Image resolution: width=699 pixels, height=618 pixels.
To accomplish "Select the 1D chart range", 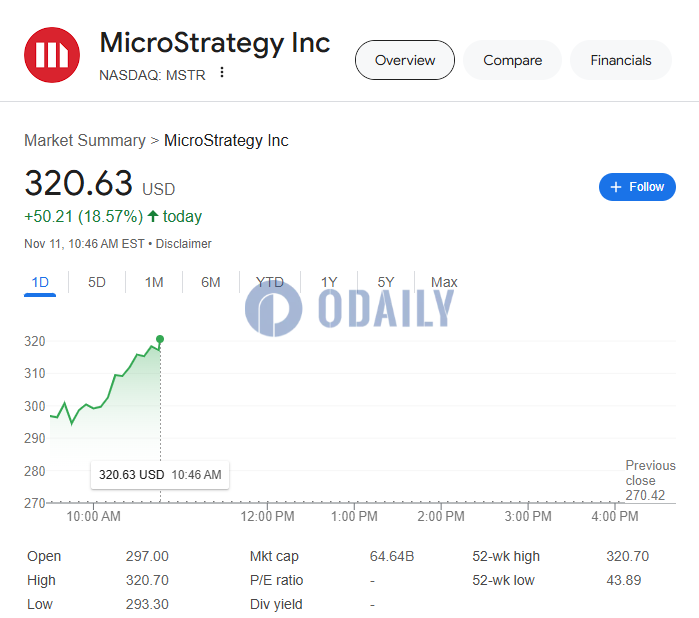I will click(x=40, y=282).
